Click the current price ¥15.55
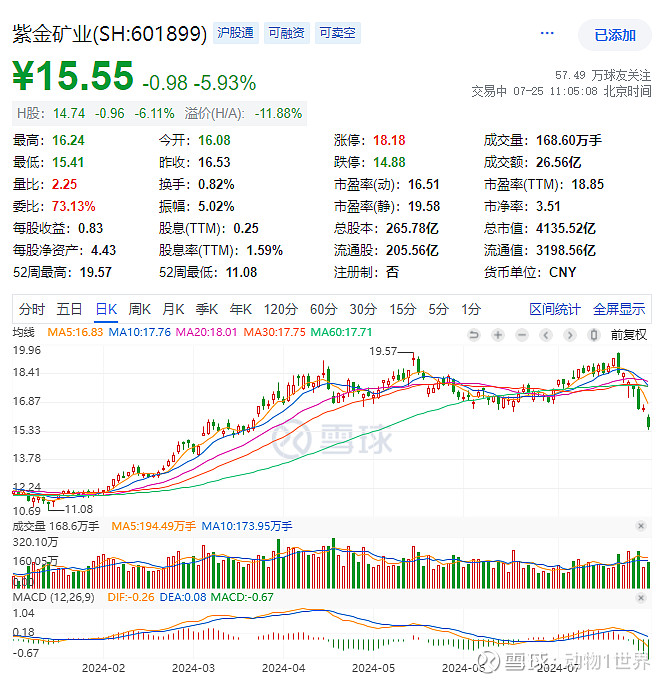Image resolution: width=670 pixels, height=682 pixels. [x=73, y=76]
